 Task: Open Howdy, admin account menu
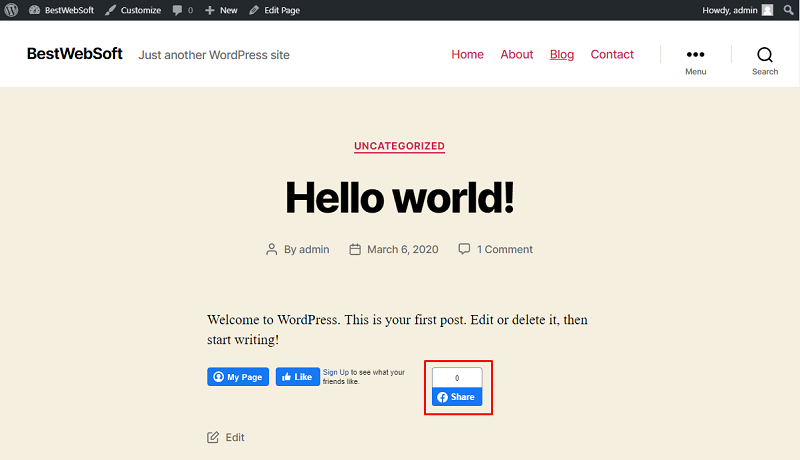click(x=737, y=10)
